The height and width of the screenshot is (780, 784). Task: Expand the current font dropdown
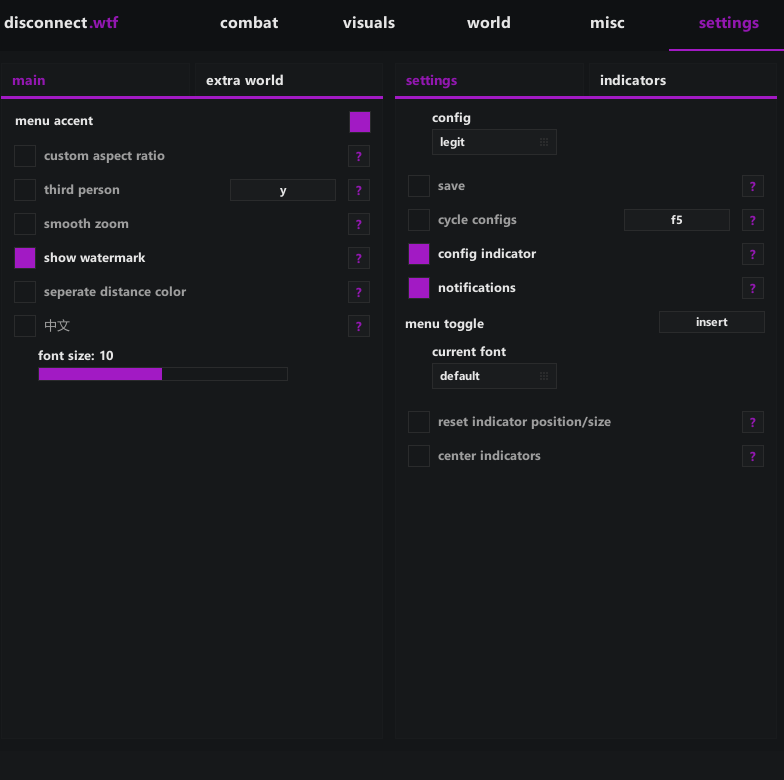click(x=494, y=376)
